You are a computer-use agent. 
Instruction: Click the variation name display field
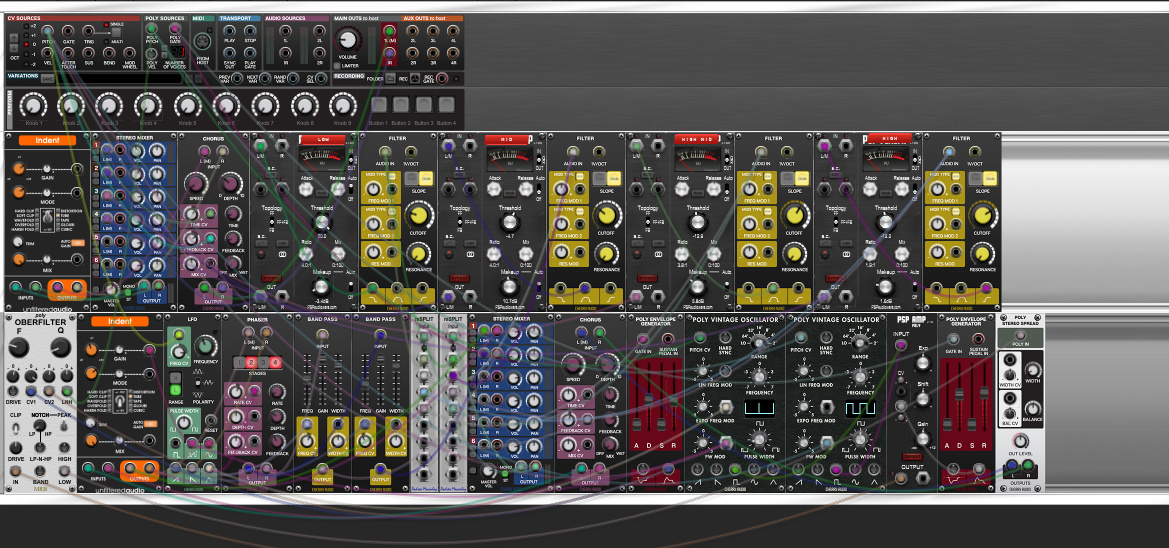(x=119, y=78)
